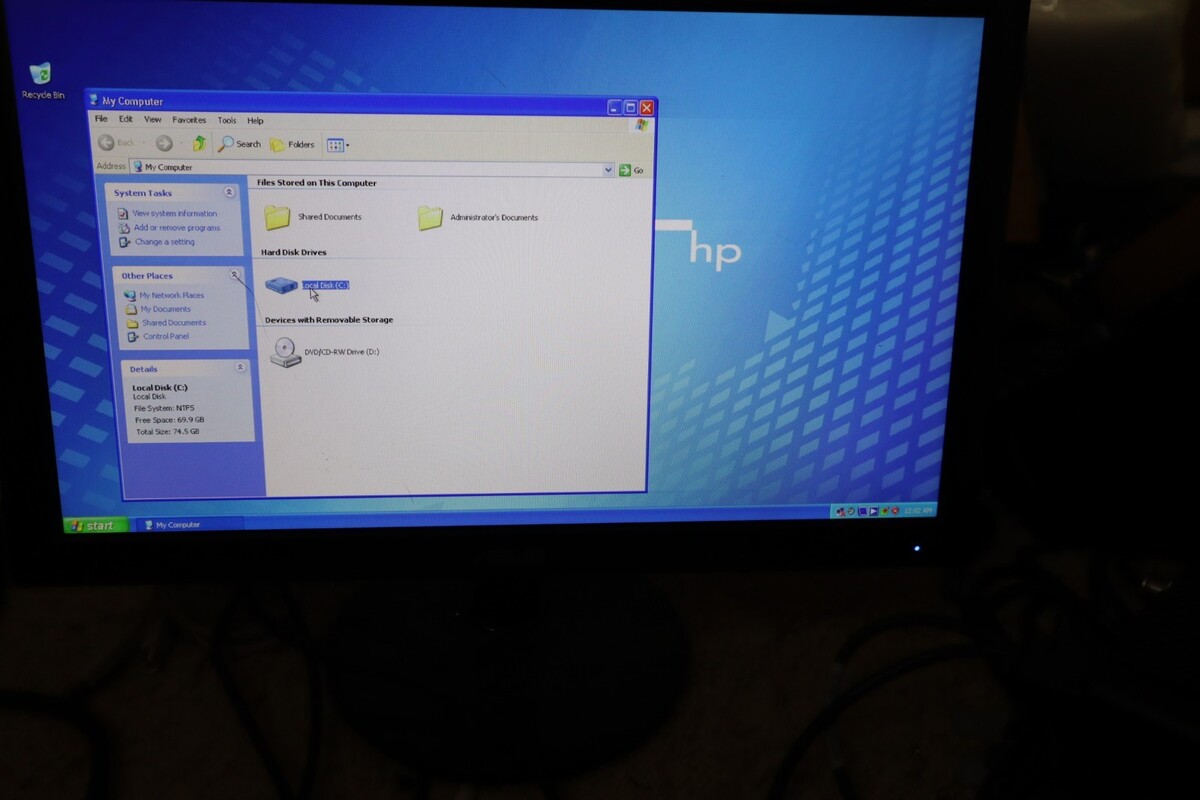Viewport: 1200px width, 800px height.
Task: Click View system information link
Action: pos(174,214)
